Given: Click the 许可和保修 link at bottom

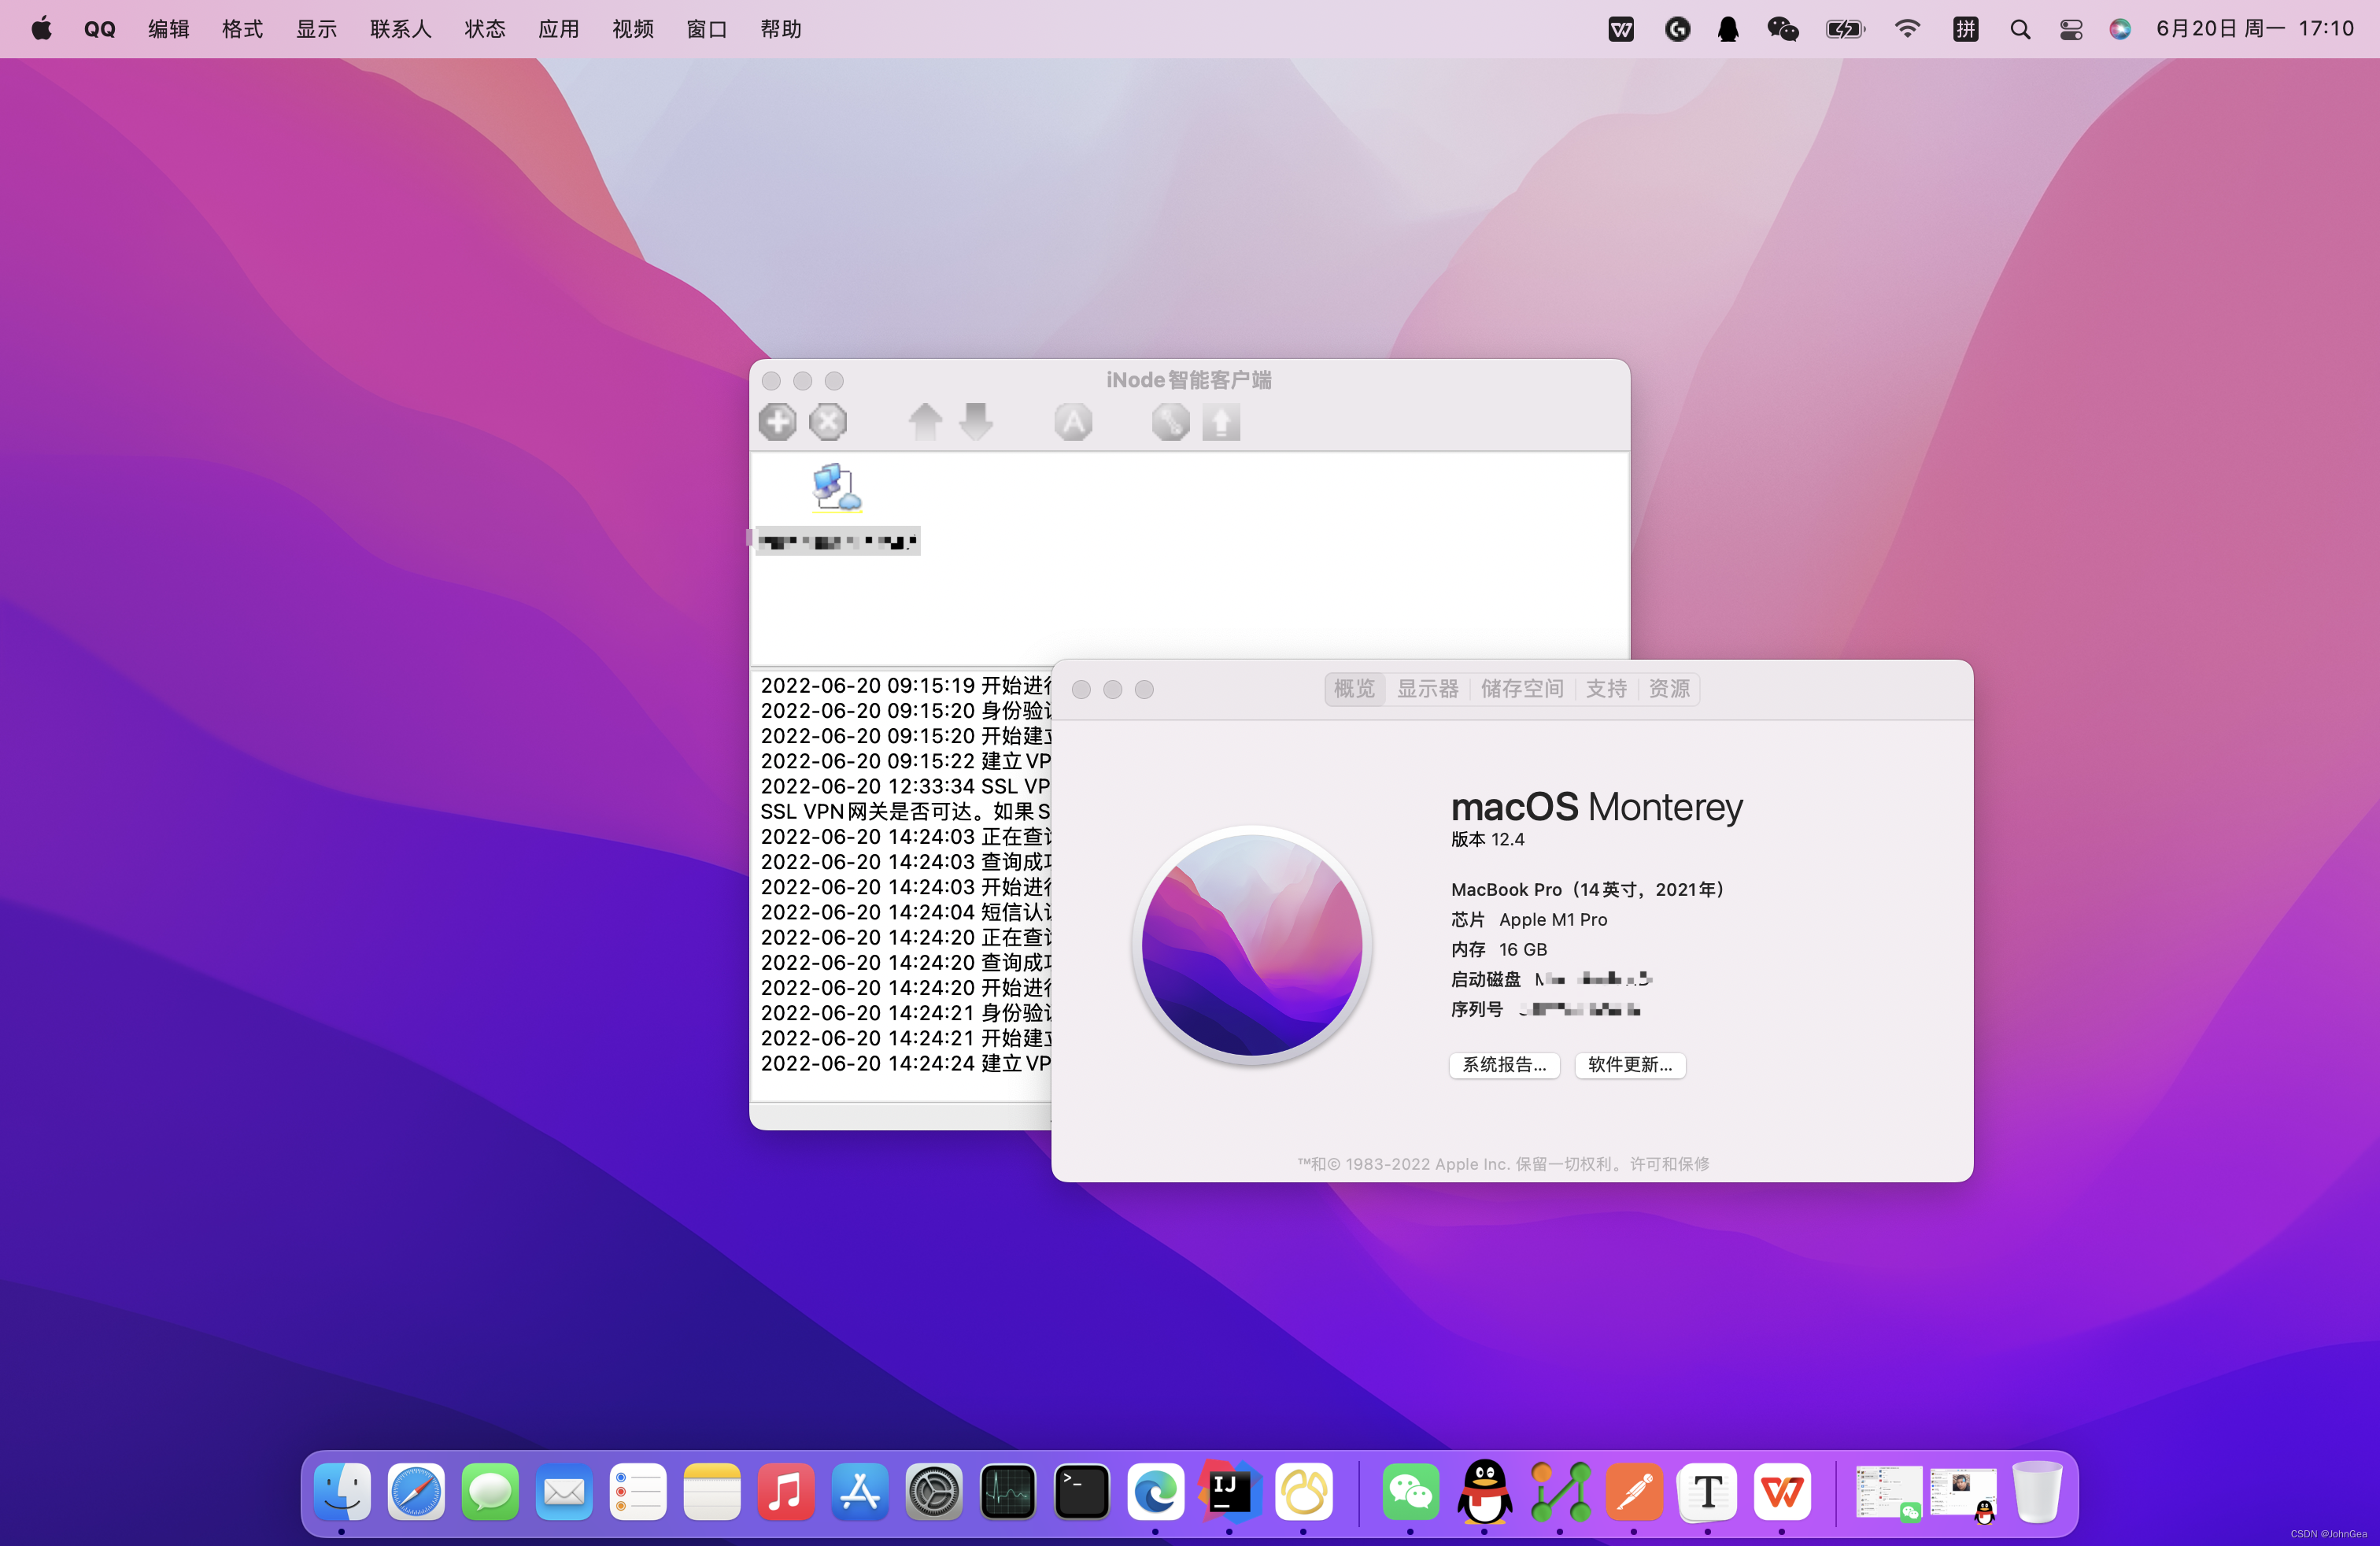Looking at the screenshot, I should (x=1669, y=1164).
